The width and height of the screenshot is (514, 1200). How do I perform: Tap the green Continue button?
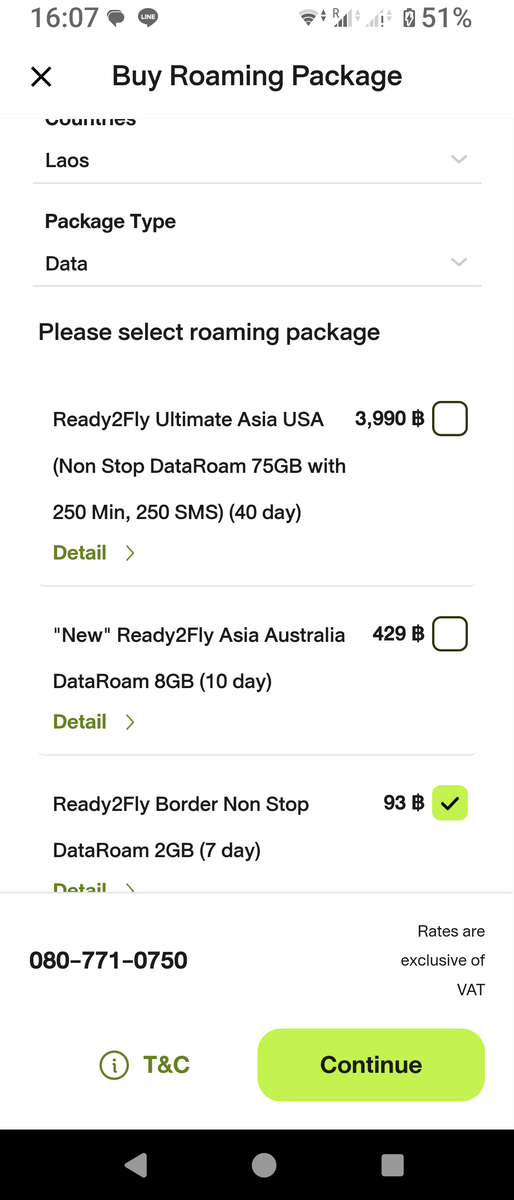click(x=371, y=1065)
